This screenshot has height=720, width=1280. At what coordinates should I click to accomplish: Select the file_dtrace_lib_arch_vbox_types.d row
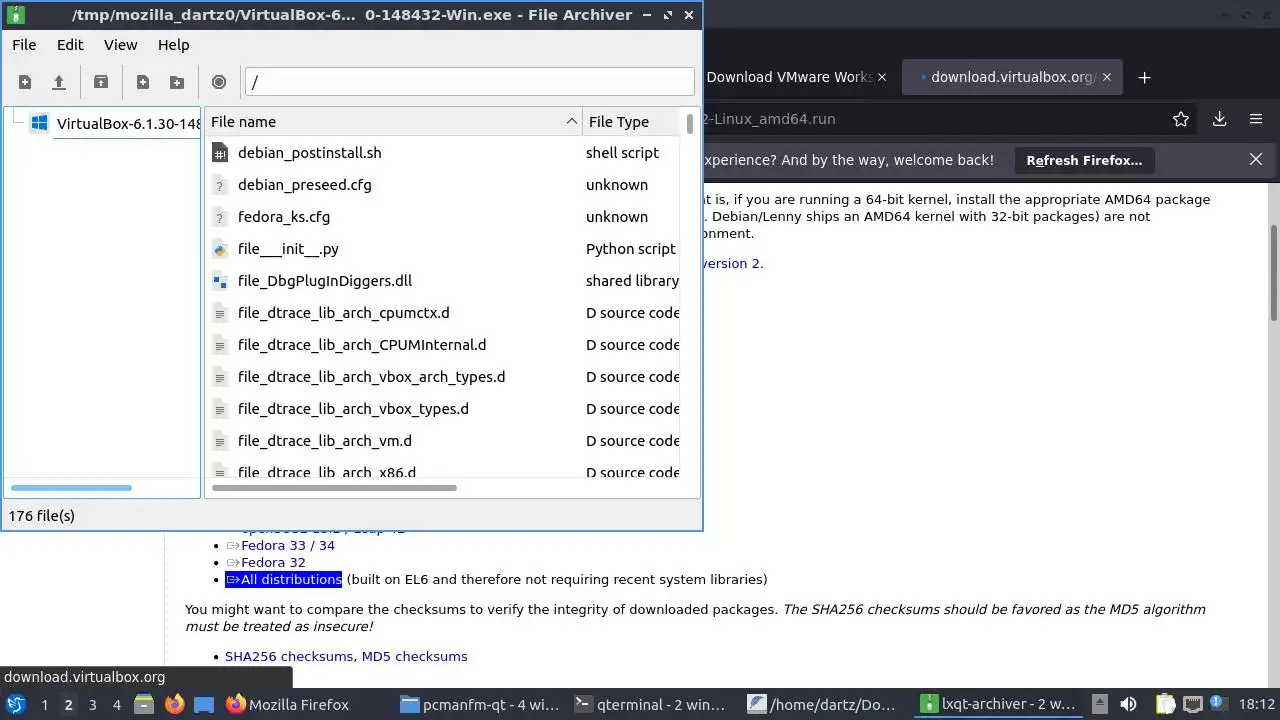click(x=444, y=409)
